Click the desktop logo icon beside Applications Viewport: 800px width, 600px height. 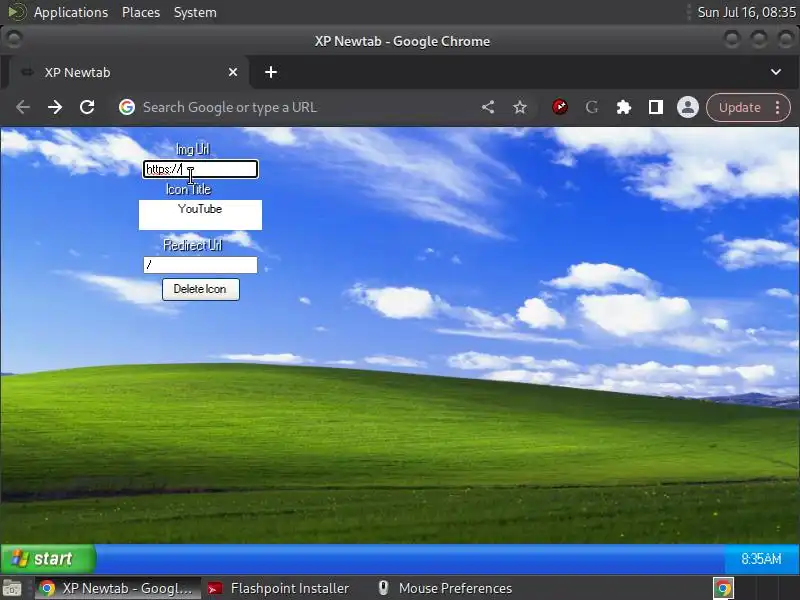click(x=17, y=12)
